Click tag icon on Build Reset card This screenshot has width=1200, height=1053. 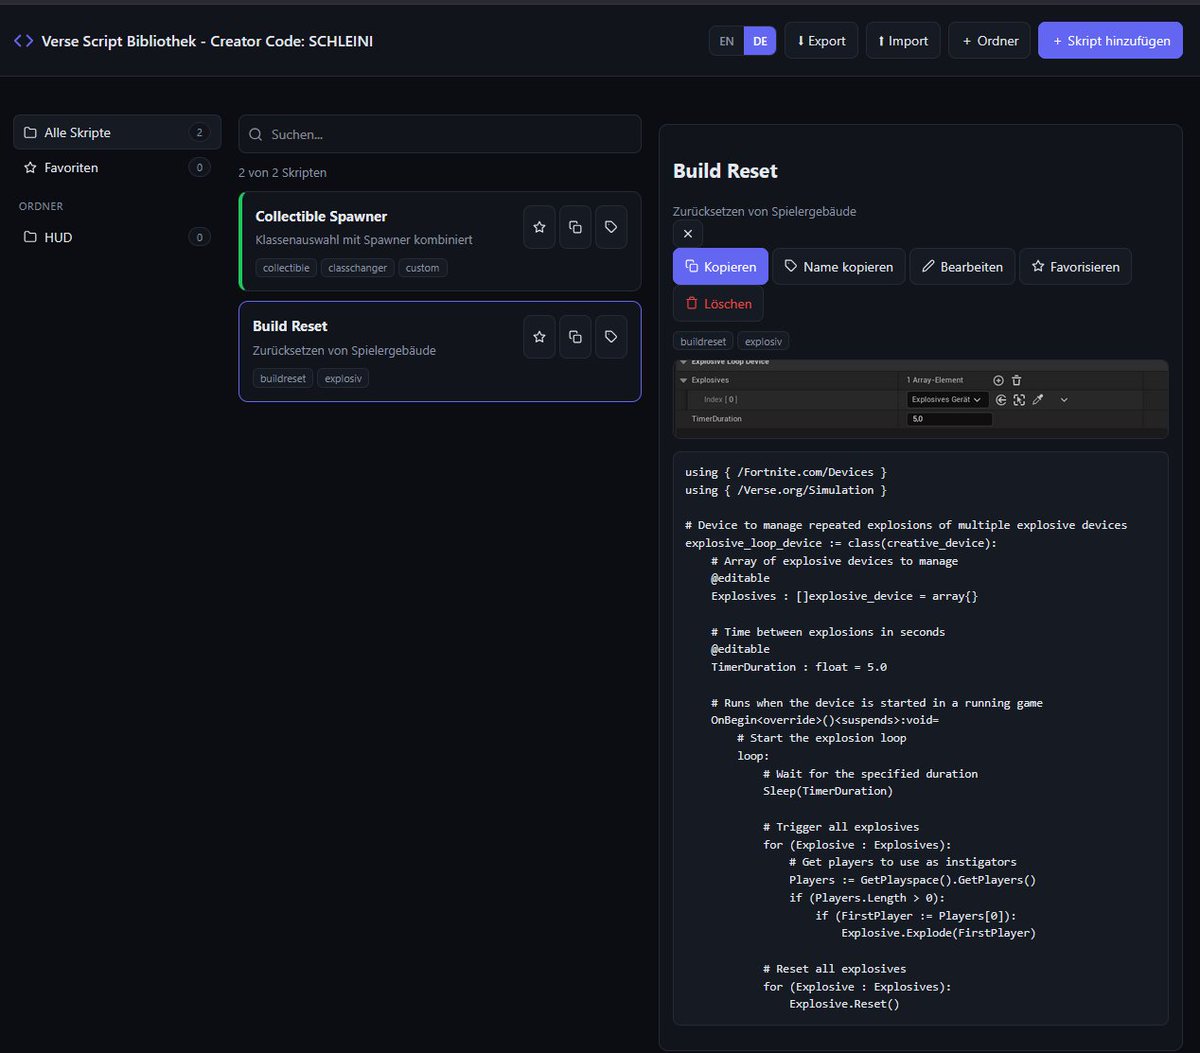click(611, 337)
